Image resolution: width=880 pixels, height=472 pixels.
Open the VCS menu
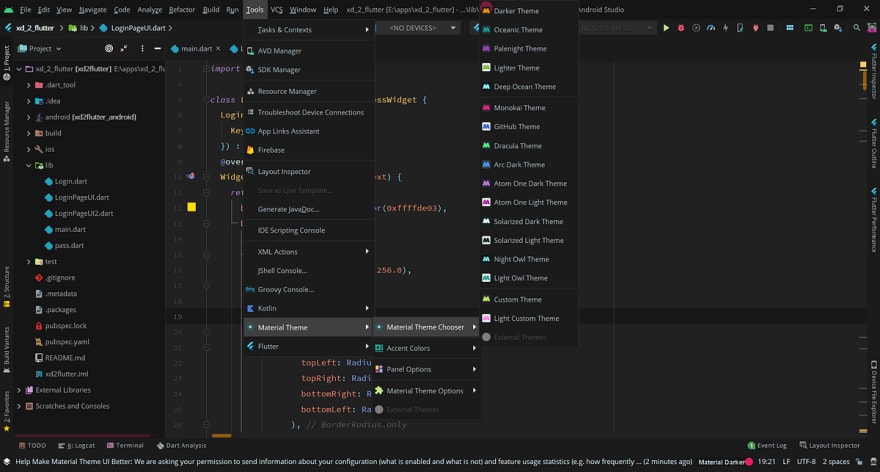coord(277,10)
